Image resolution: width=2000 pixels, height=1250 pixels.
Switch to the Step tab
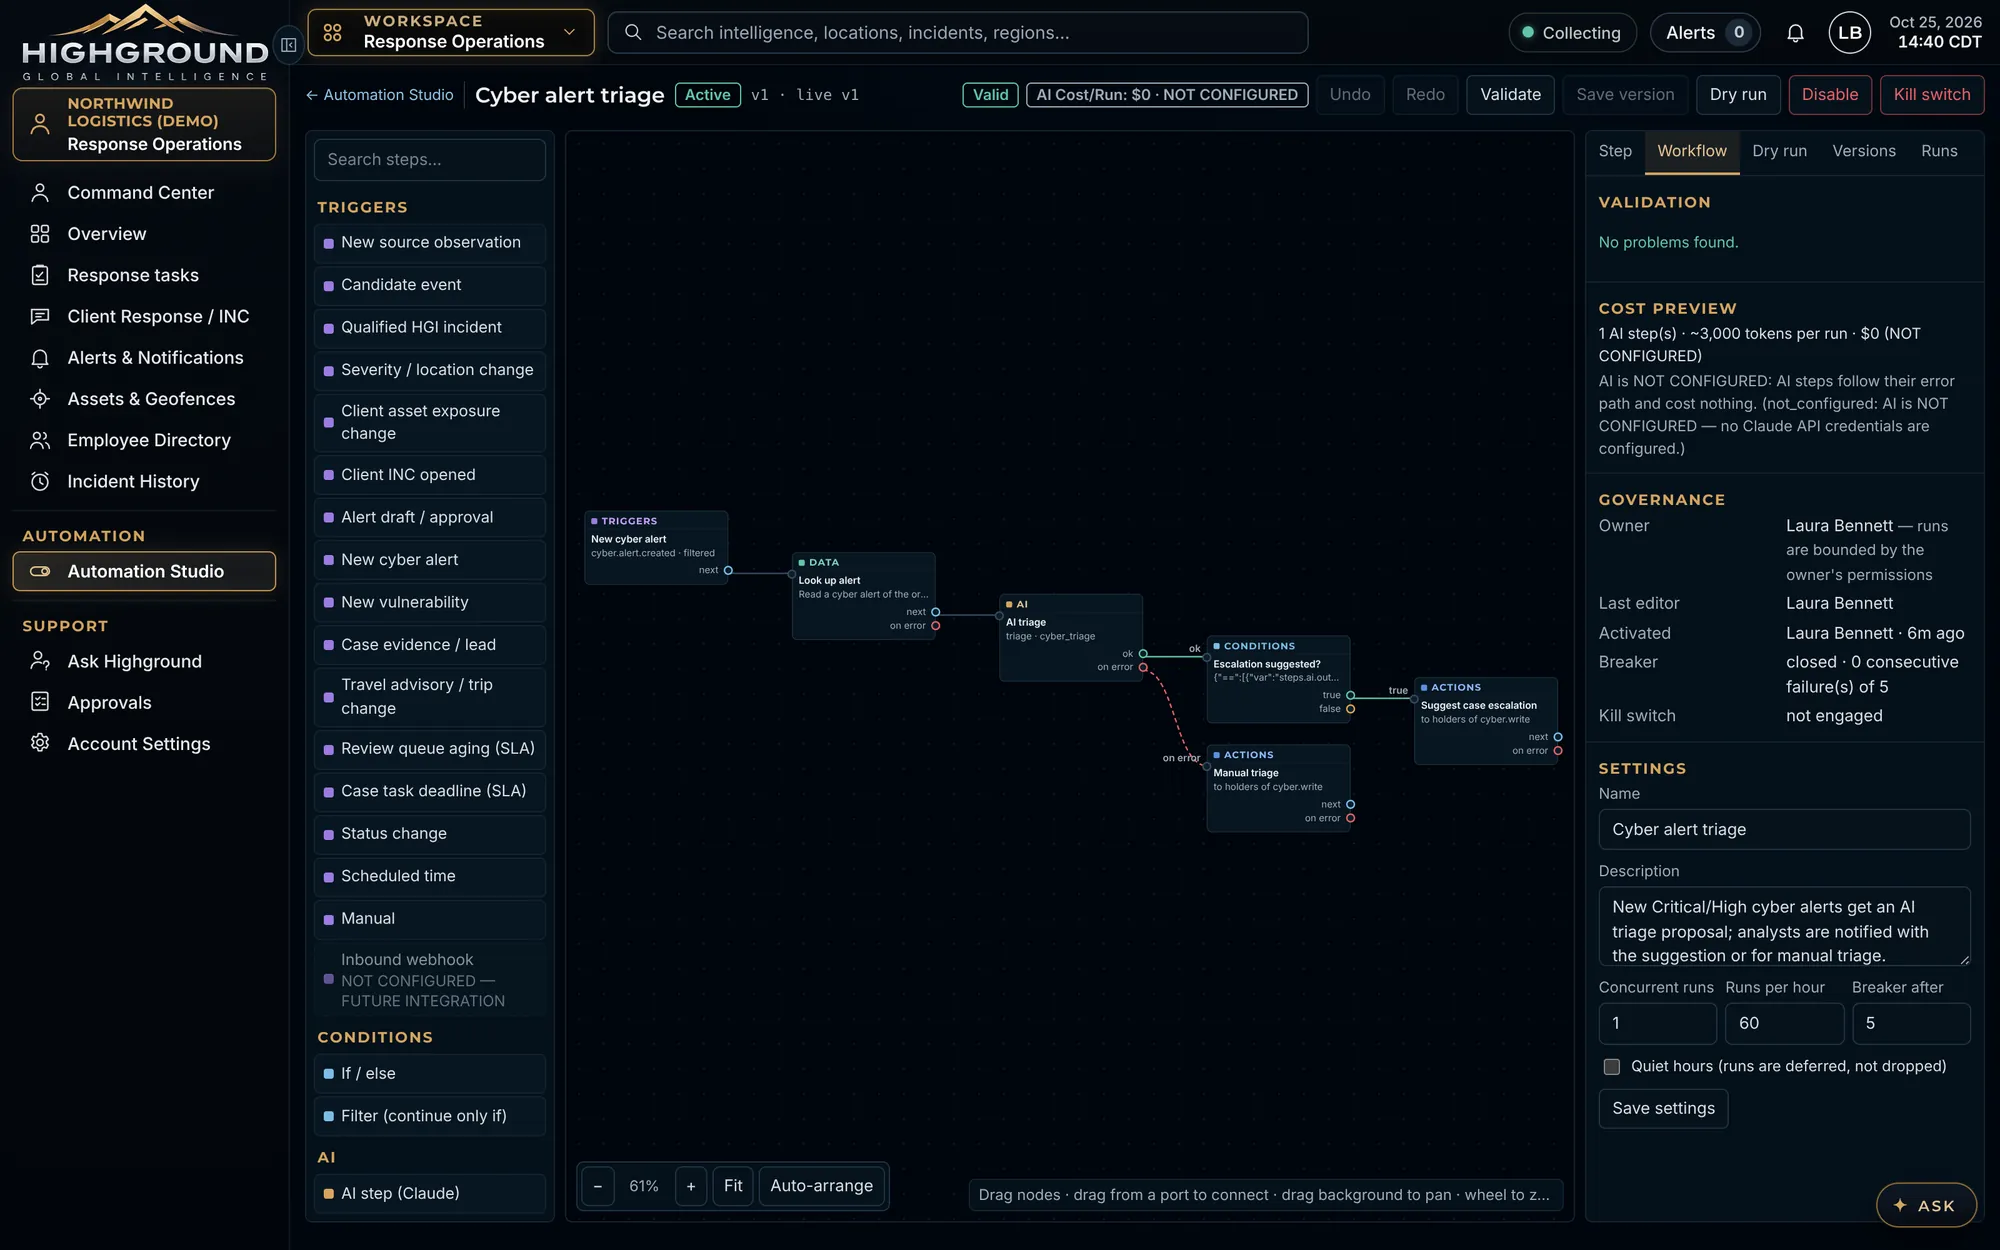click(1615, 151)
